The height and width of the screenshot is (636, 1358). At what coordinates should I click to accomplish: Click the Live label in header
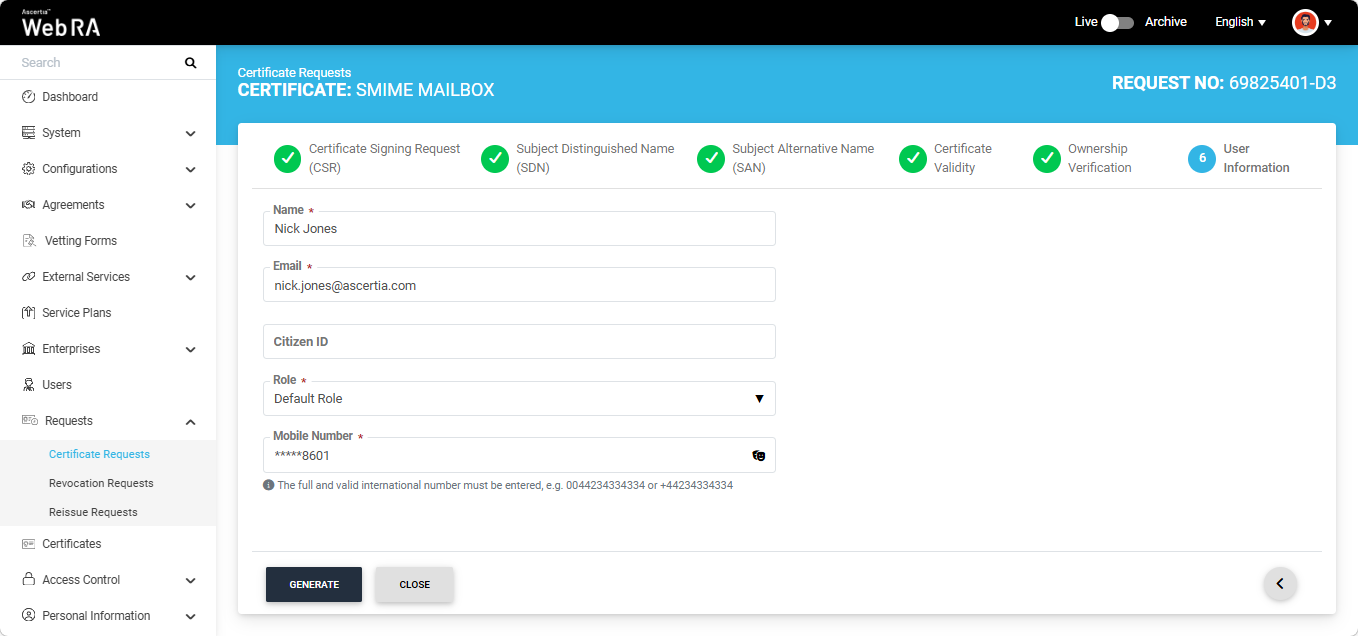(1086, 22)
